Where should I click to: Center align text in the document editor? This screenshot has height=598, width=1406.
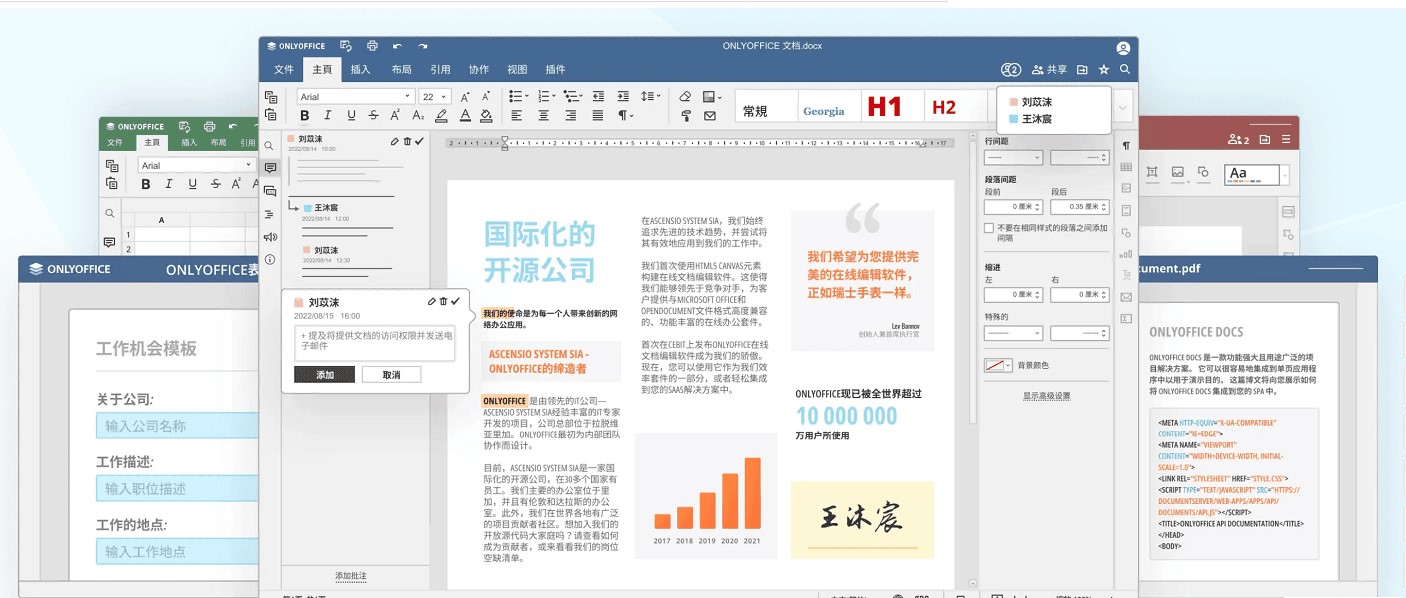coord(544,115)
